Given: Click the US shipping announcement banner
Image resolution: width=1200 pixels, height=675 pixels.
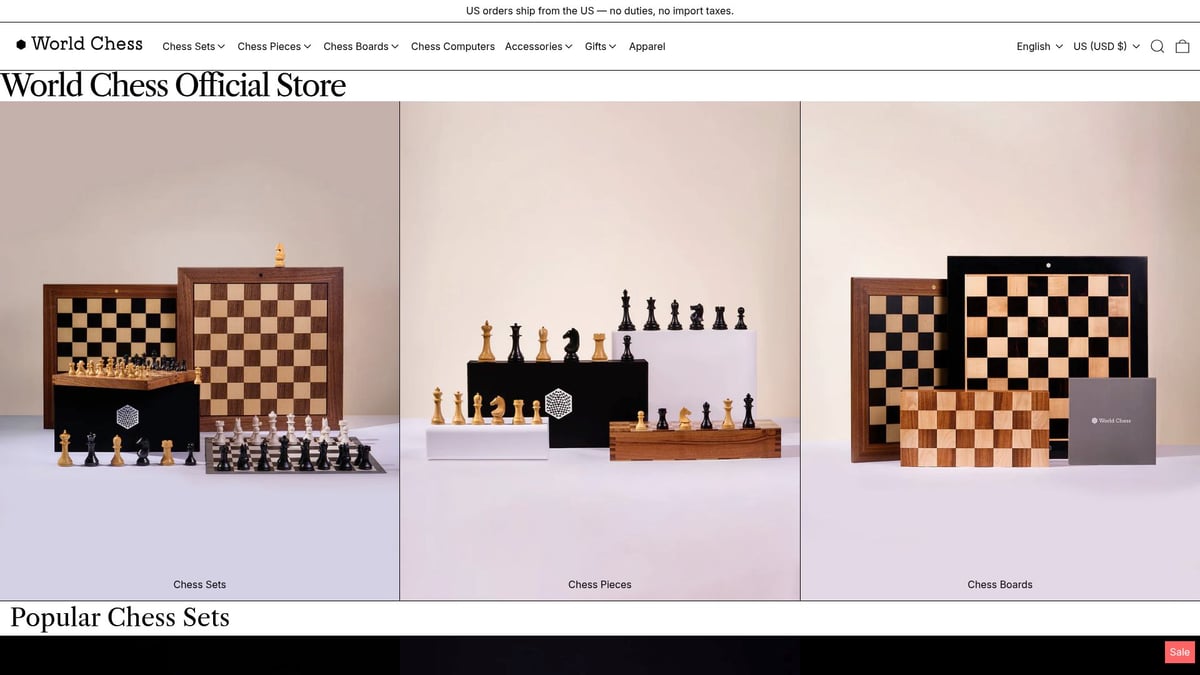Looking at the screenshot, I should (x=600, y=11).
